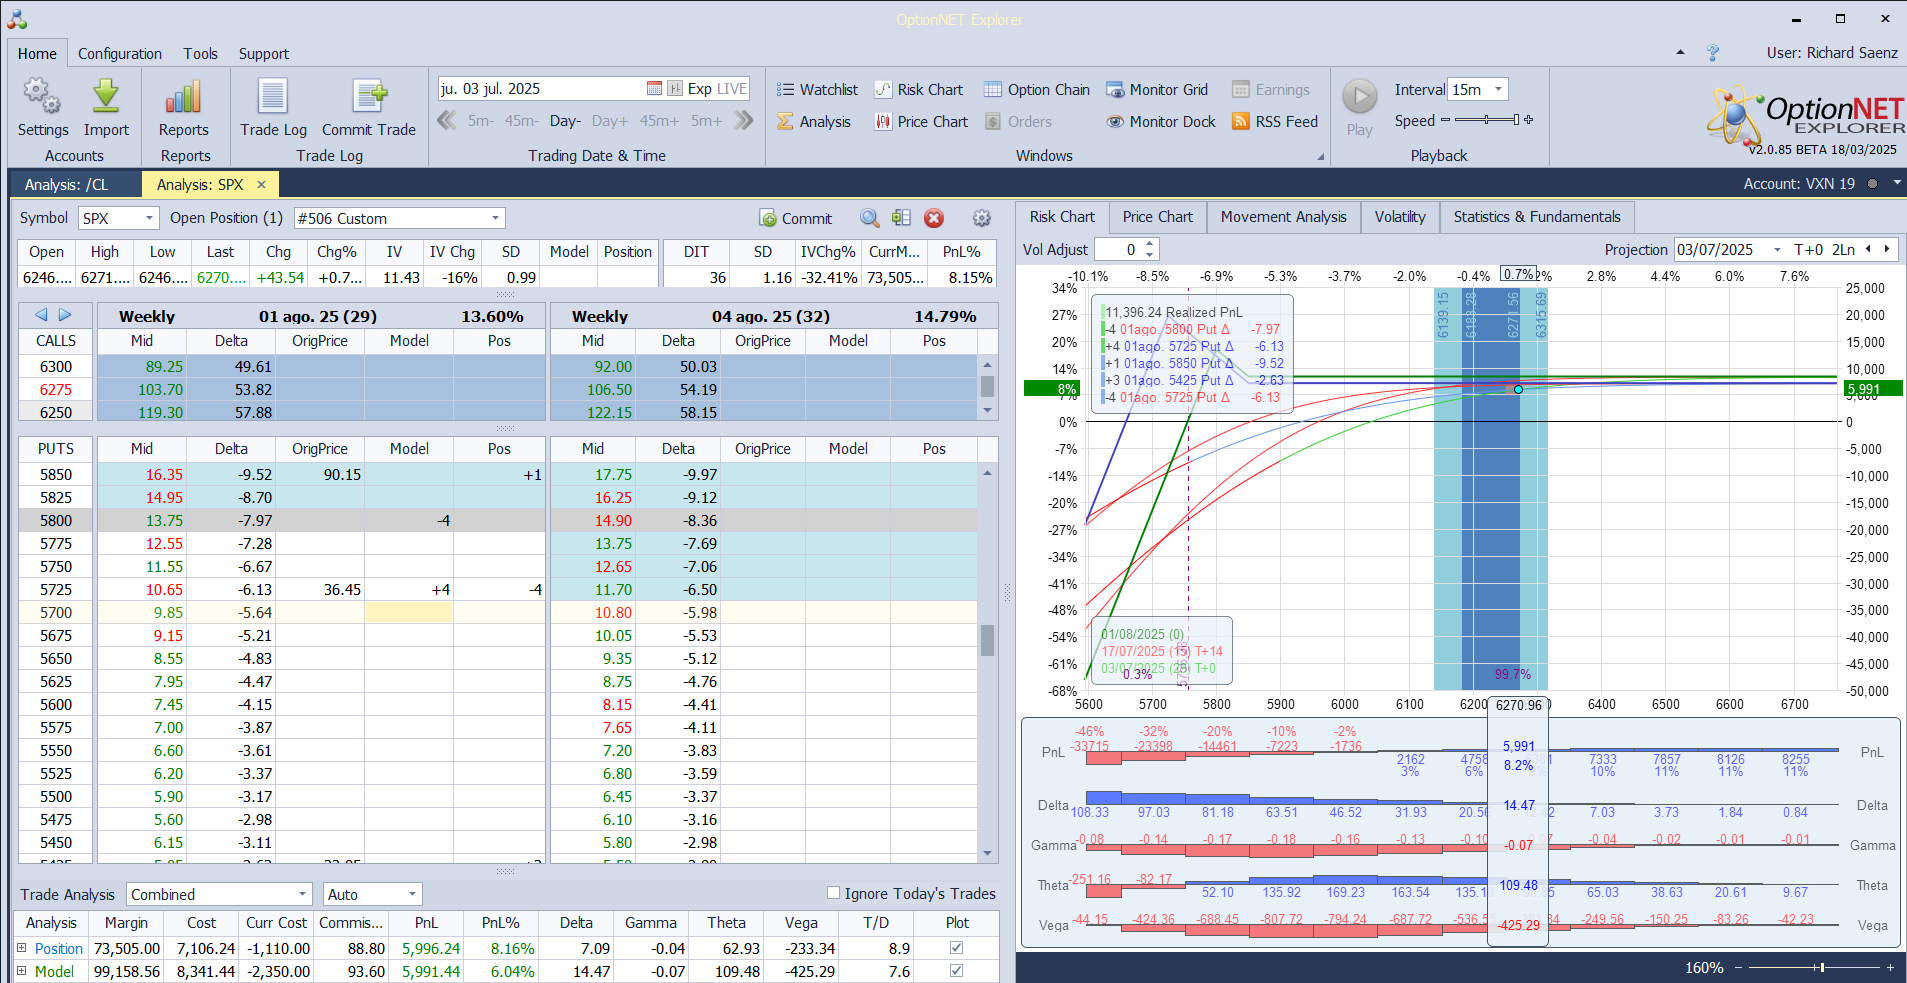Switch to the Analysis: /CL tab
This screenshot has width=1907, height=983.
[x=67, y=185]
